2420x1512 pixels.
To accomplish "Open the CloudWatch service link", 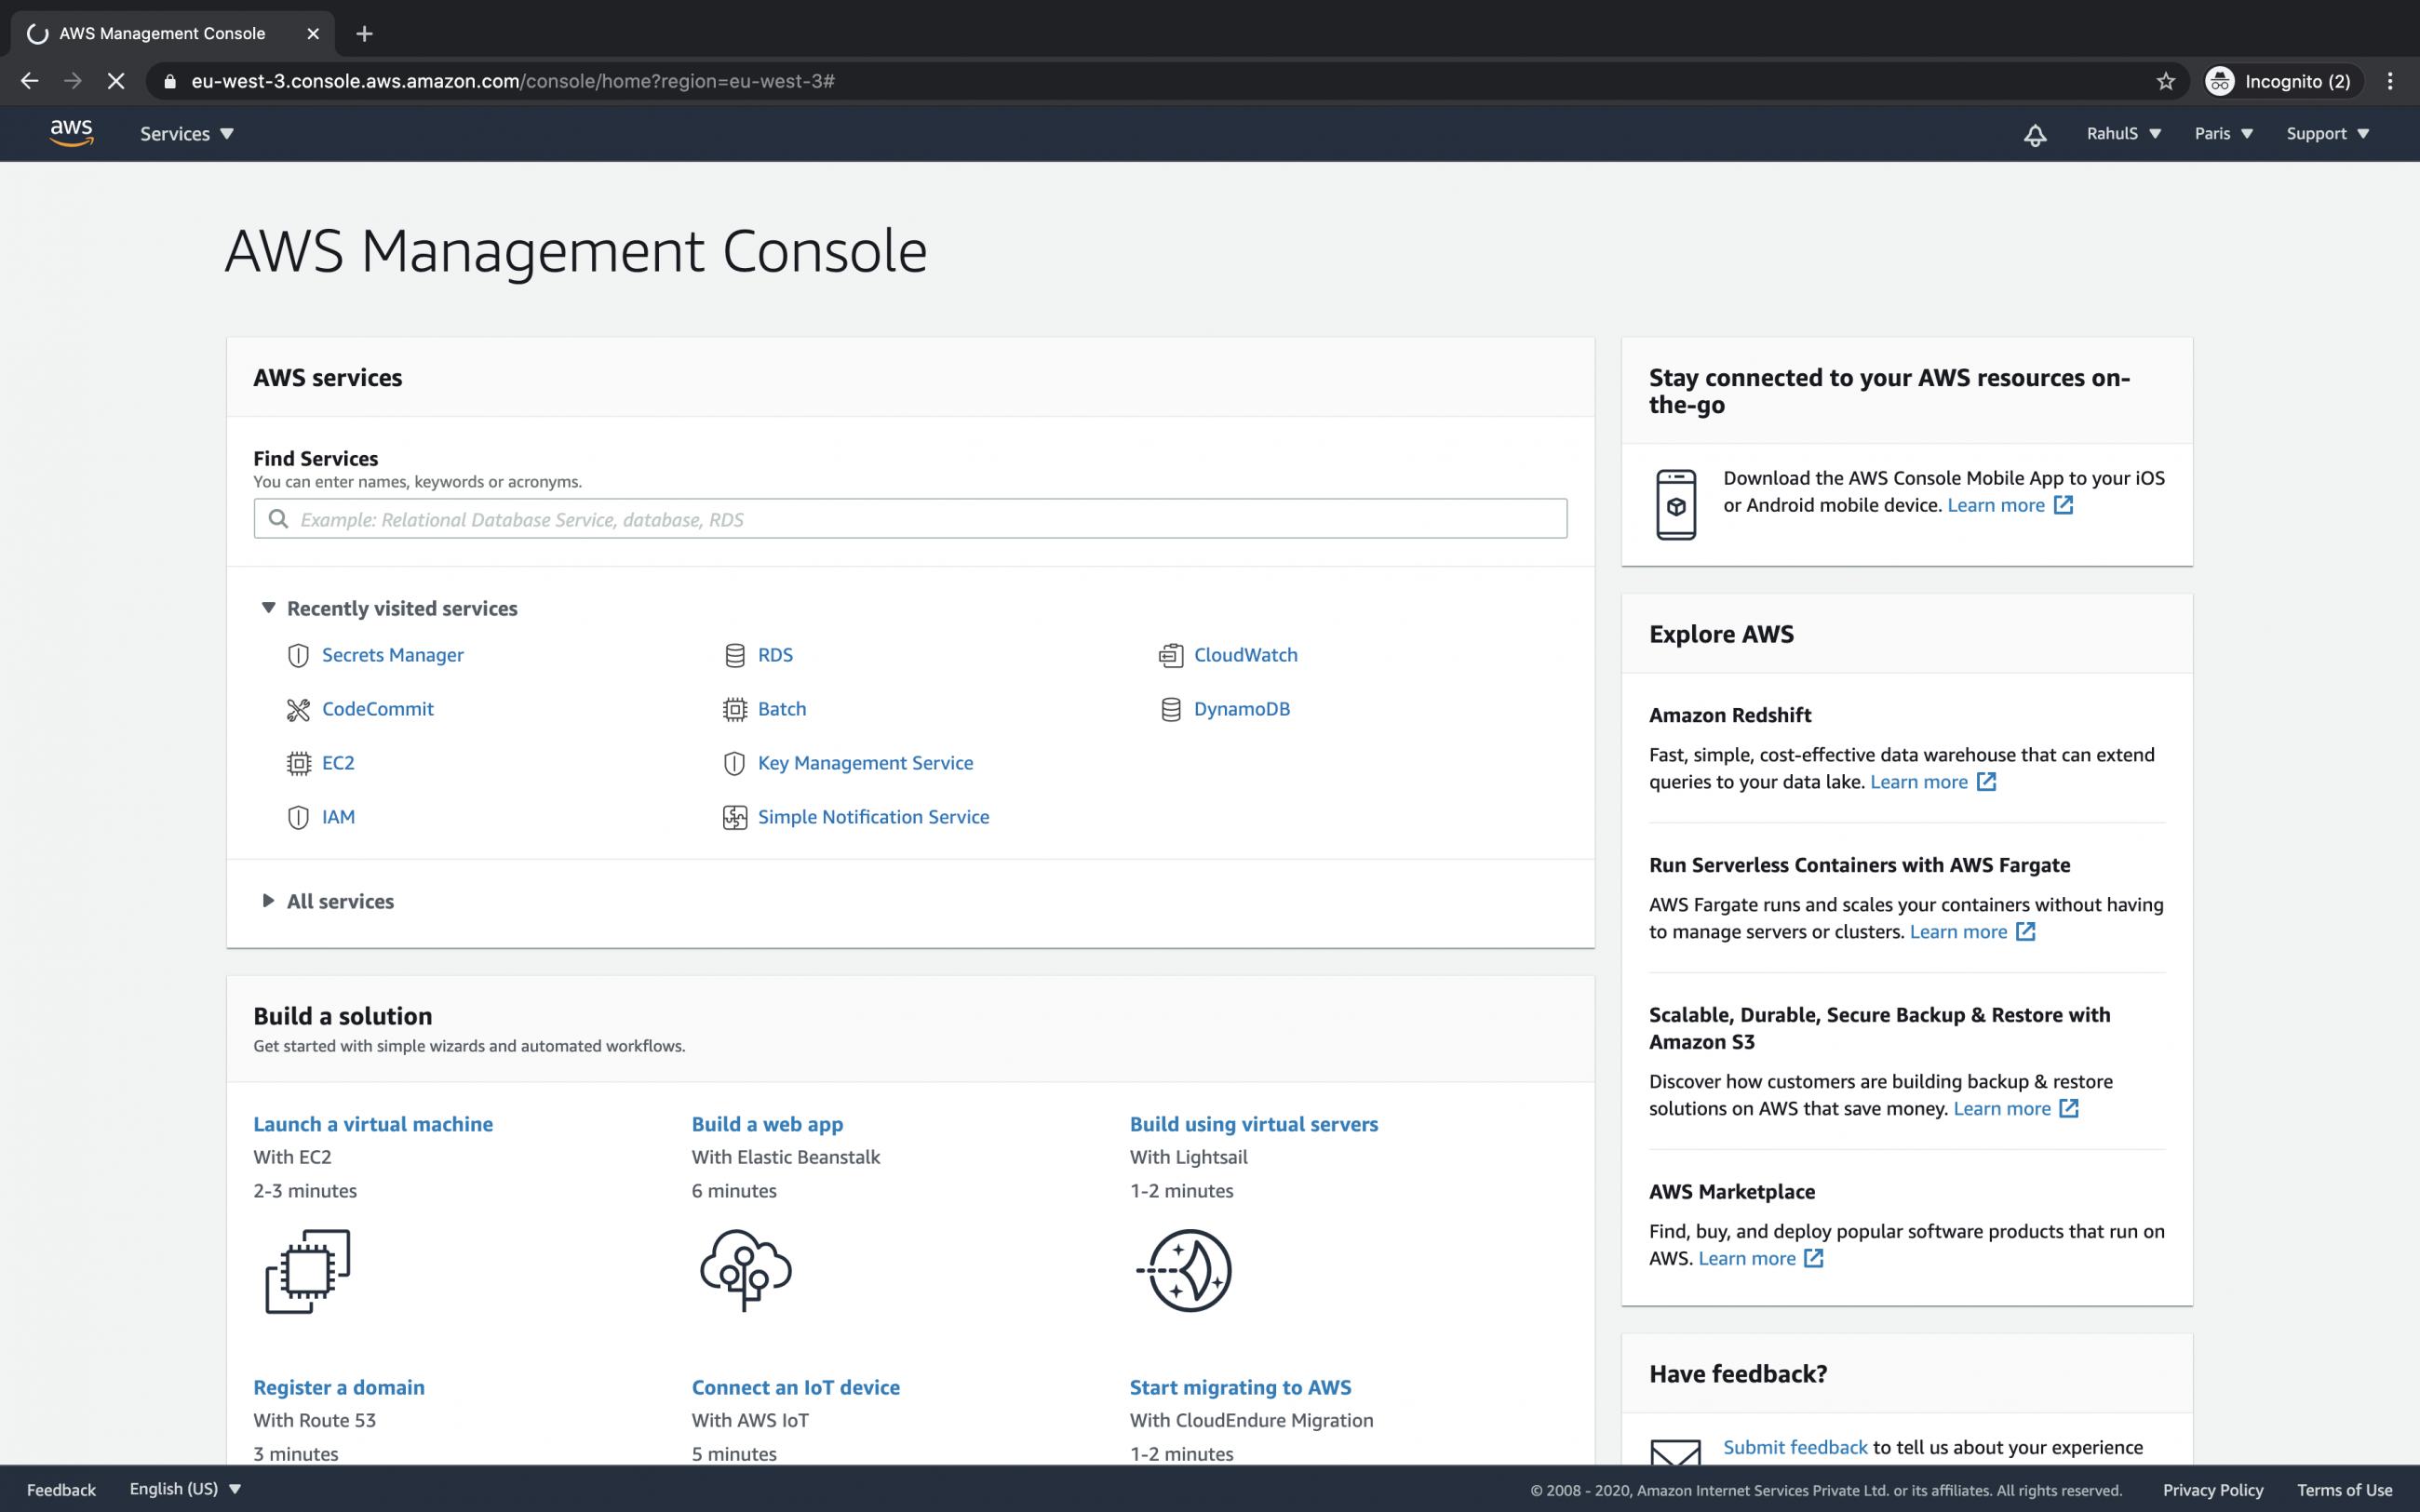I will (1245, 655).
